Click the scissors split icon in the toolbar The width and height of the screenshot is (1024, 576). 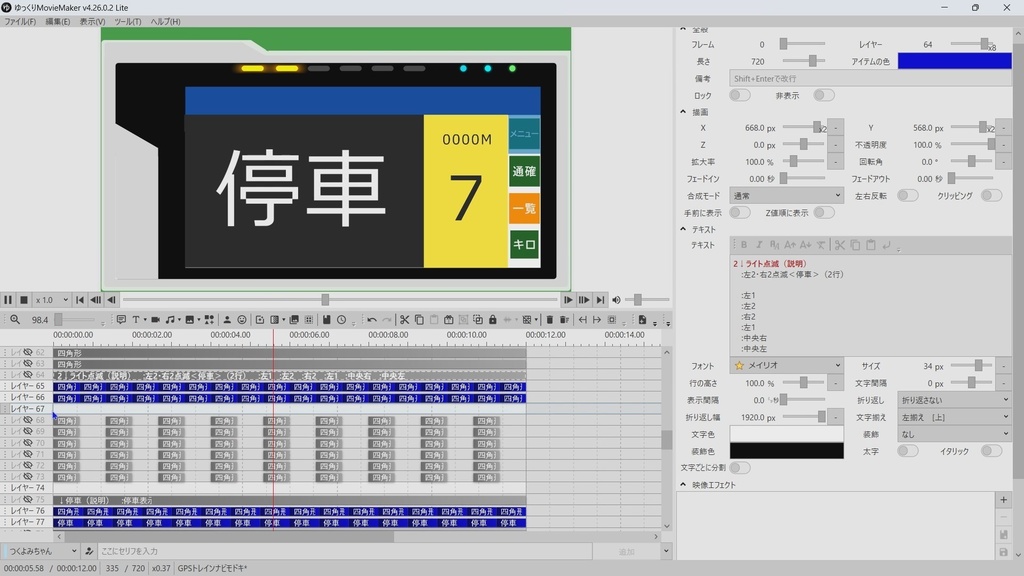tap(404, 319)
